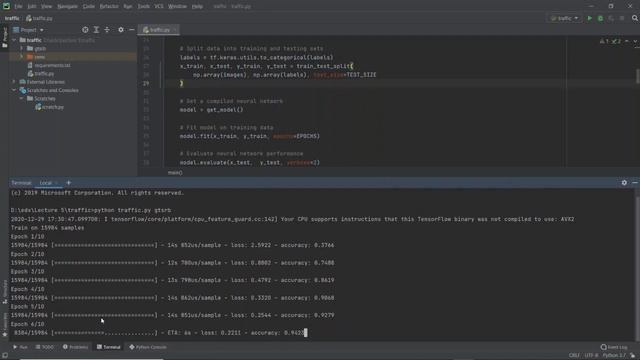
Task: Add a new terminal session with plus
Action: (x=68, y=183)
